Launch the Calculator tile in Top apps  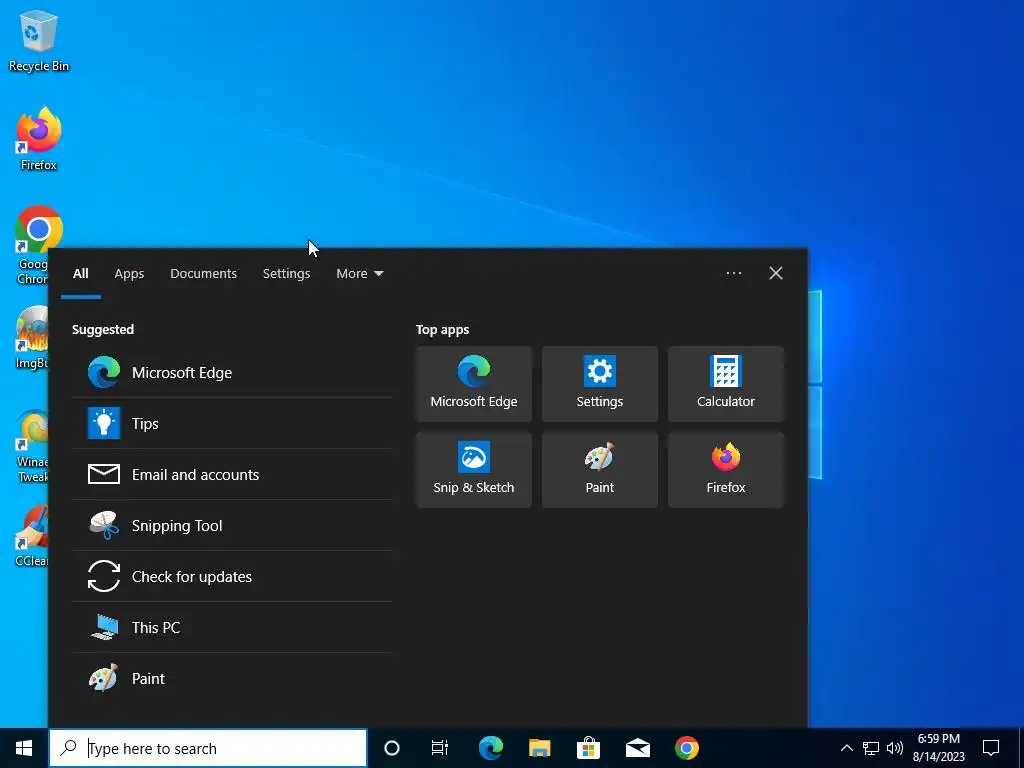tap(726, 384)
